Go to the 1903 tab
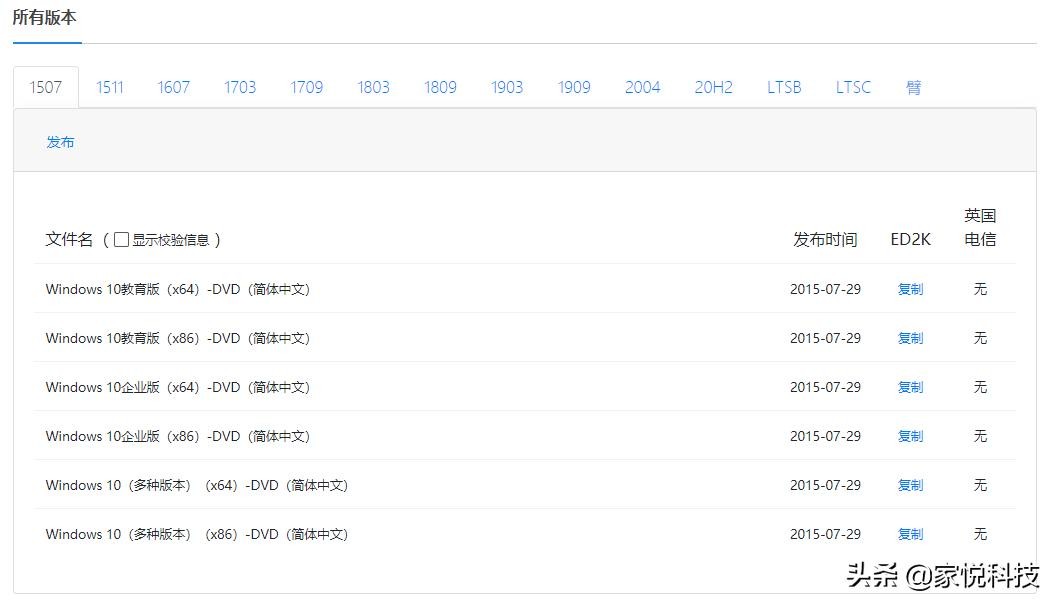Screen dimensions: 1058x607 pyautogui.click(x=507, y=87)
